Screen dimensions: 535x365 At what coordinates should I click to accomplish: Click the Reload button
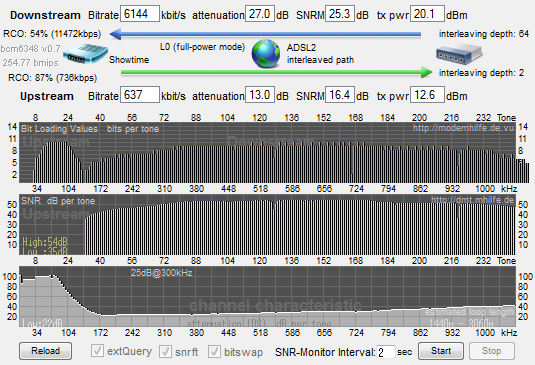coord(45,351)
